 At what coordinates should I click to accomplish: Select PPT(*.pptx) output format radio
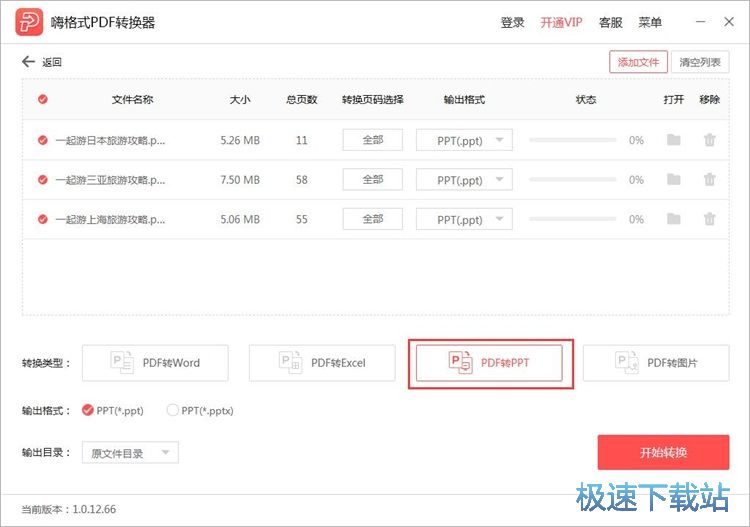(172, 410)
